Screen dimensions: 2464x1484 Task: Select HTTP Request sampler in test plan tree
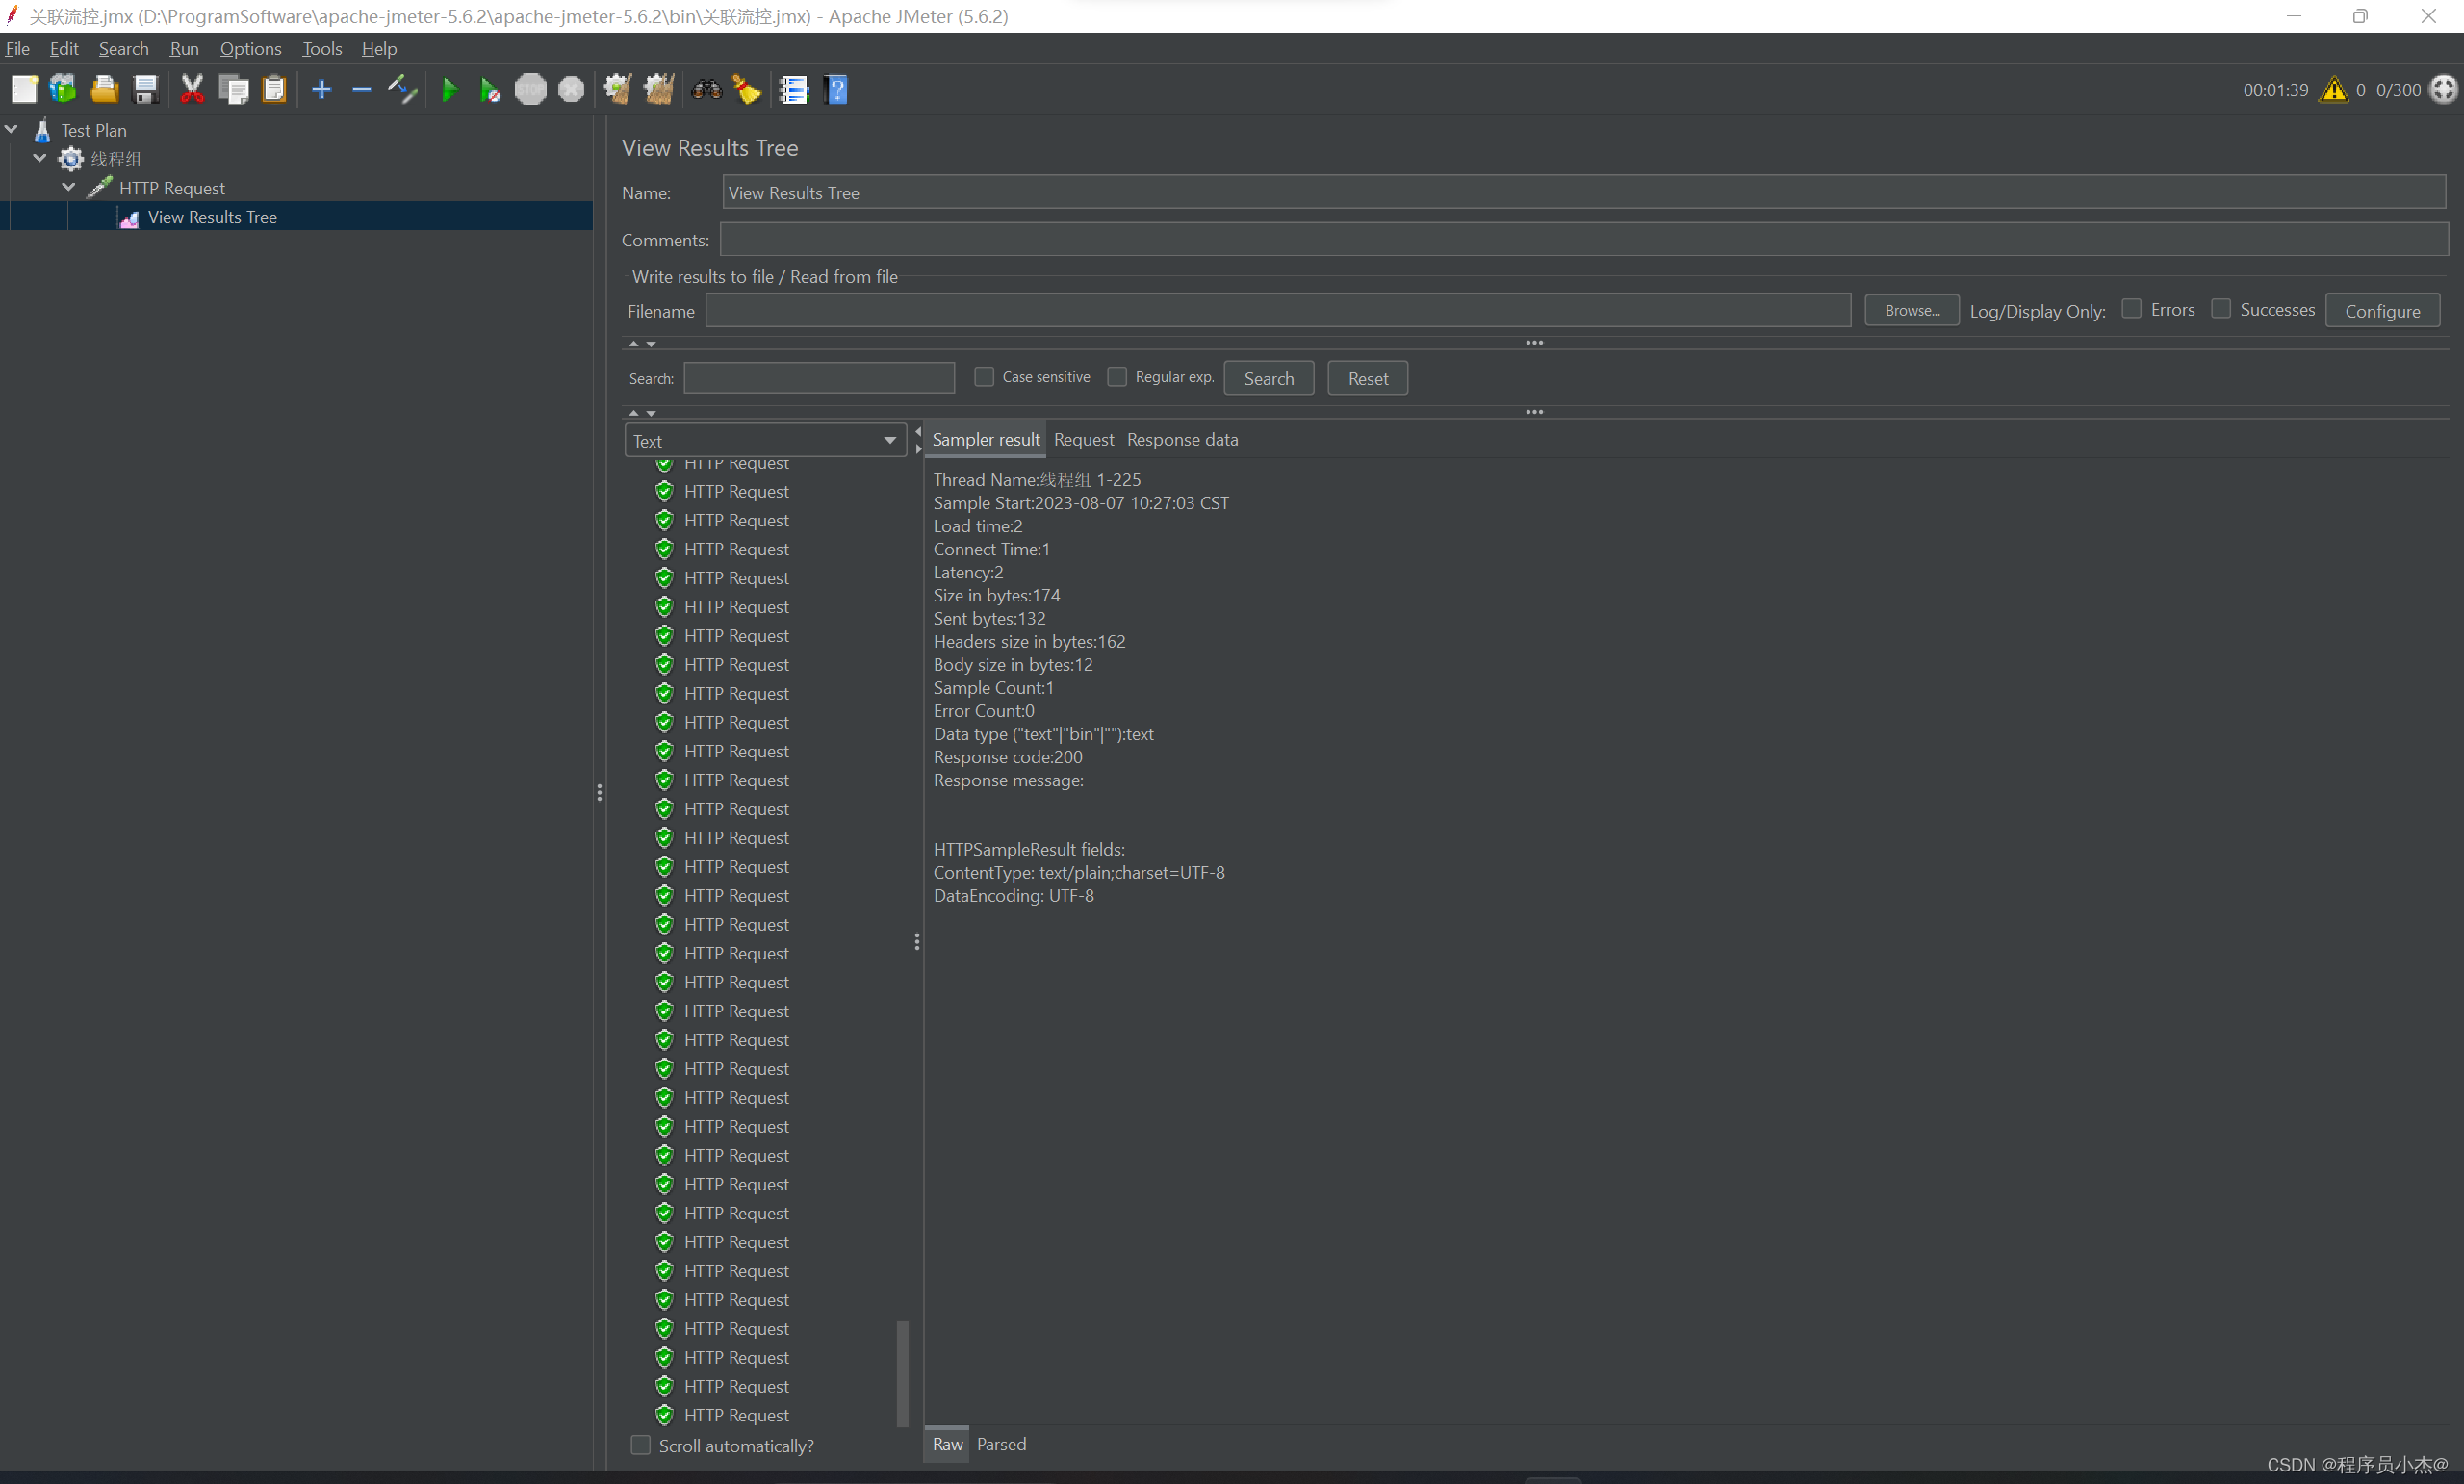click(171, 188)
